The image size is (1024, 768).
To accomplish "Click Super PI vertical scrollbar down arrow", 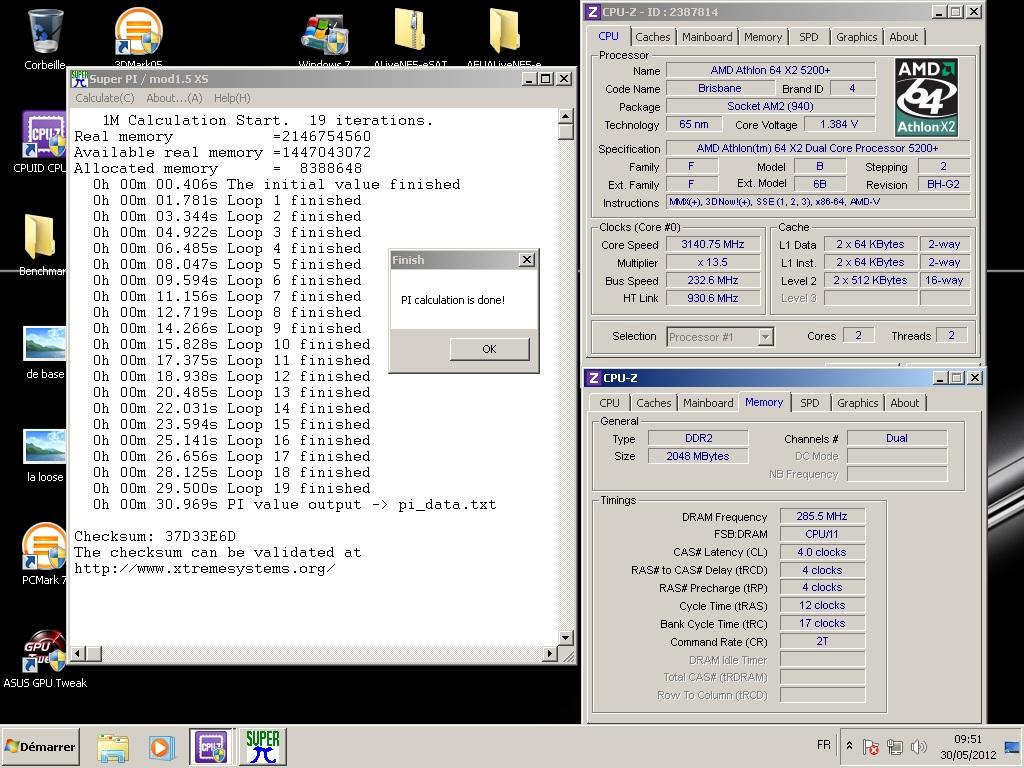I will [x=566, y=637].
